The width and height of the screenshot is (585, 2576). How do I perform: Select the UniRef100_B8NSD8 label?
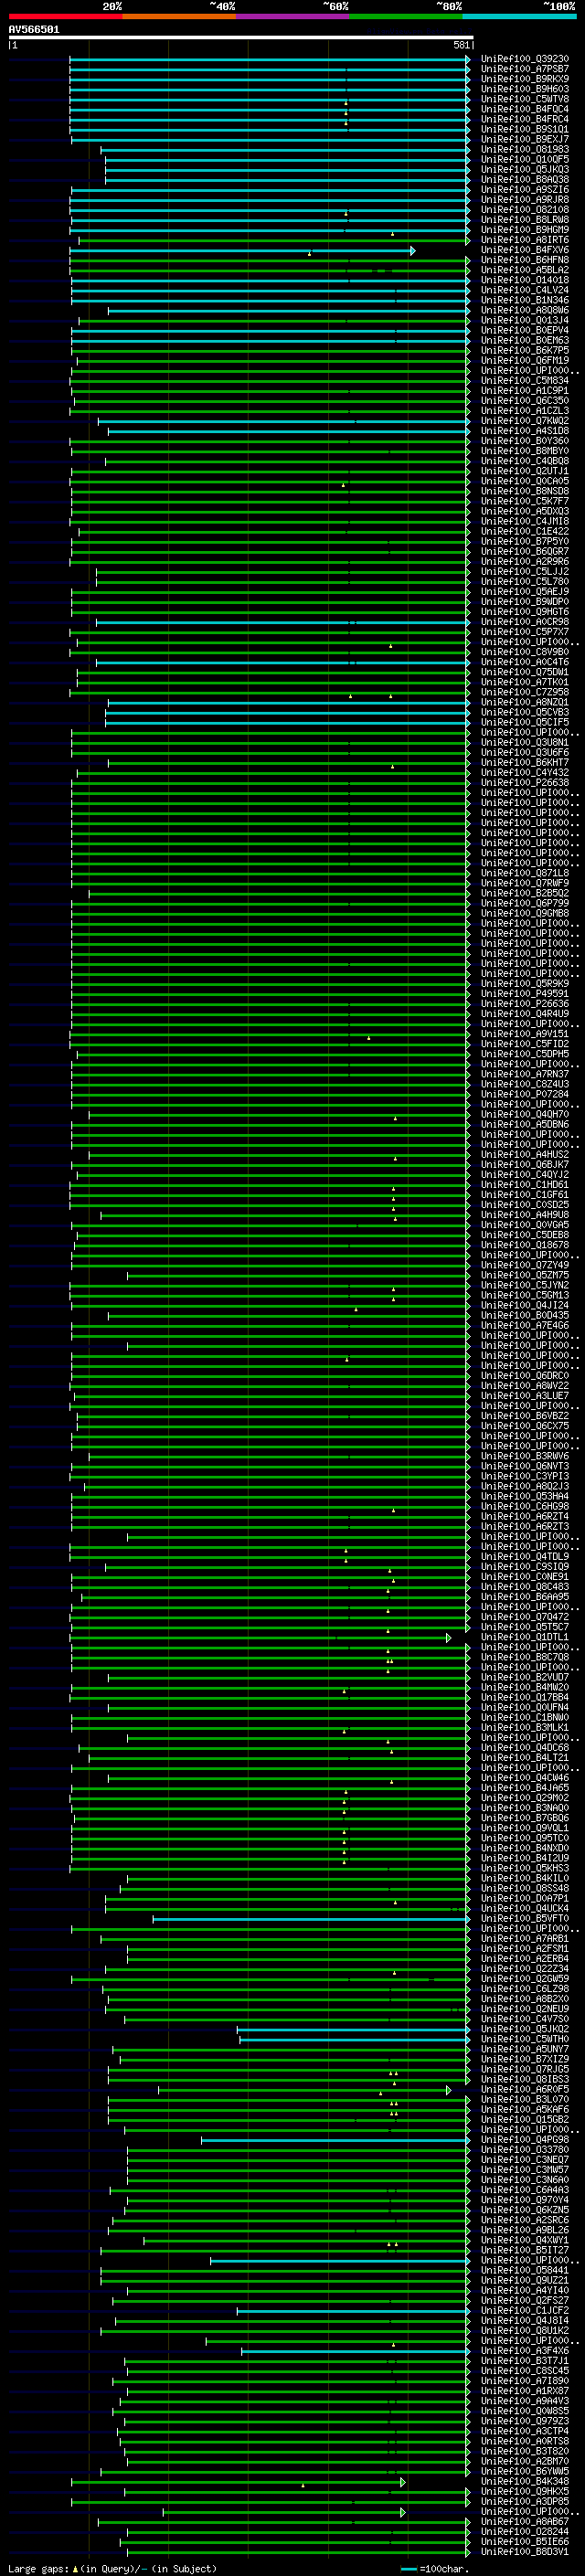(525, 491)
